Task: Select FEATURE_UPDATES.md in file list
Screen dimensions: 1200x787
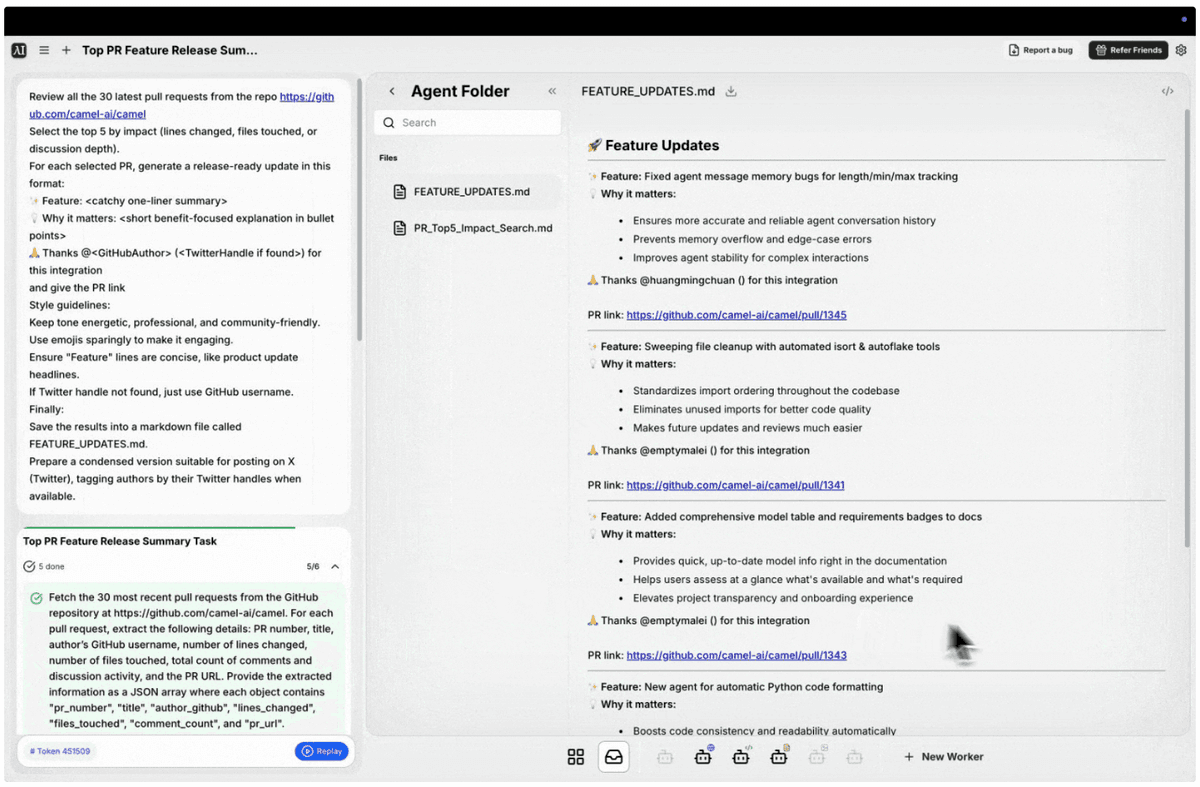Action: pyautogui.click(x=471, y=192)
